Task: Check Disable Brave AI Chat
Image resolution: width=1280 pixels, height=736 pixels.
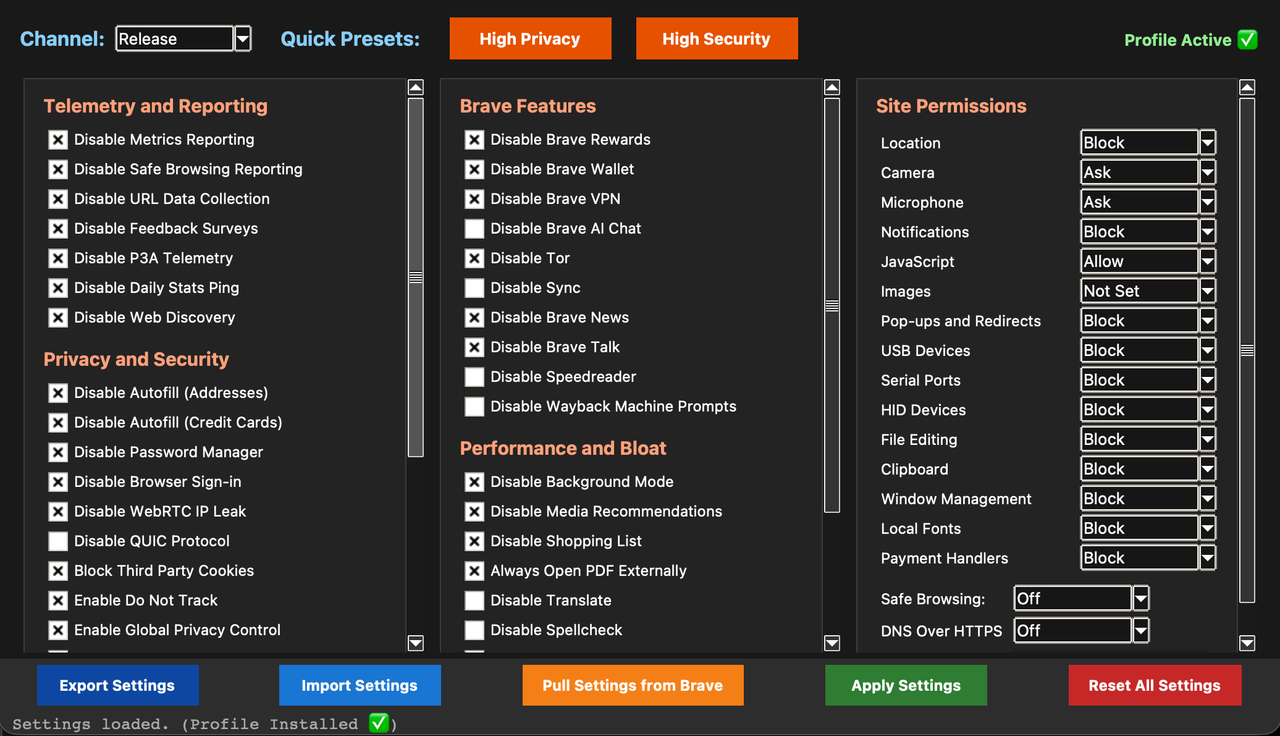Action: click(x=474, y=229)
